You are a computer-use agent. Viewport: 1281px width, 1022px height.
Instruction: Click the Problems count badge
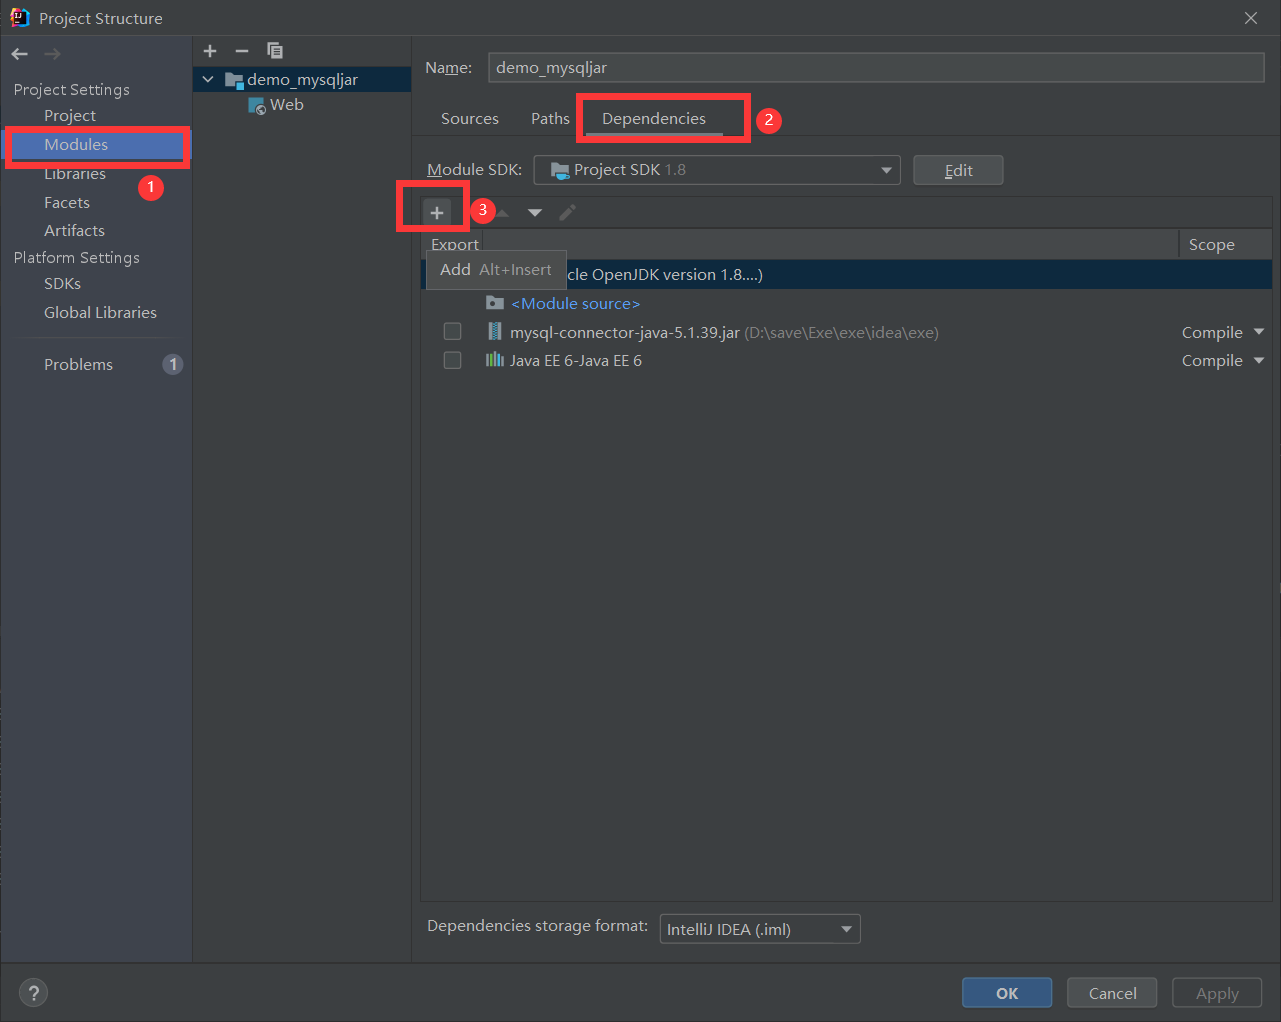(173, 364)
